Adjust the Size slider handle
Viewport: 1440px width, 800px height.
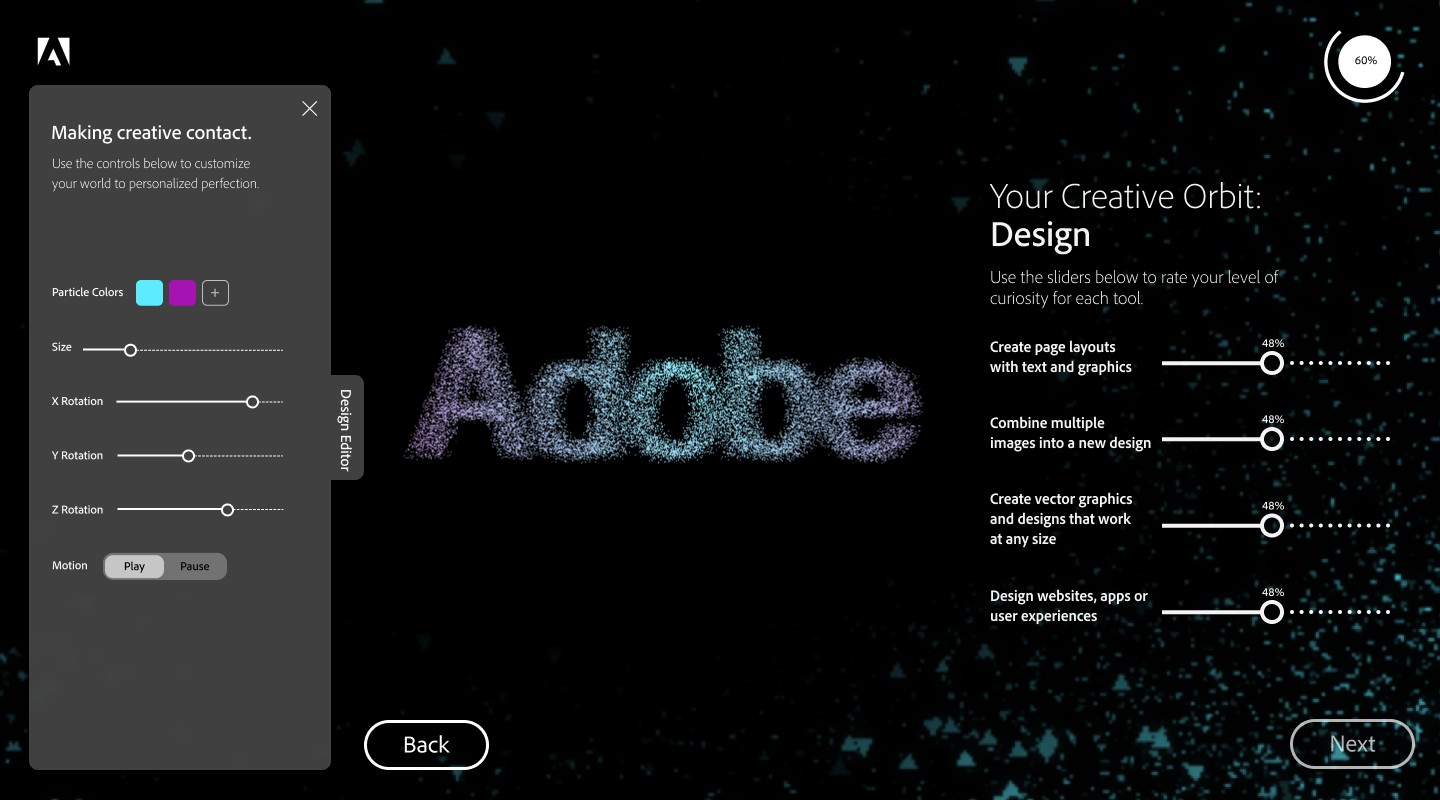(x=130, y=350)
